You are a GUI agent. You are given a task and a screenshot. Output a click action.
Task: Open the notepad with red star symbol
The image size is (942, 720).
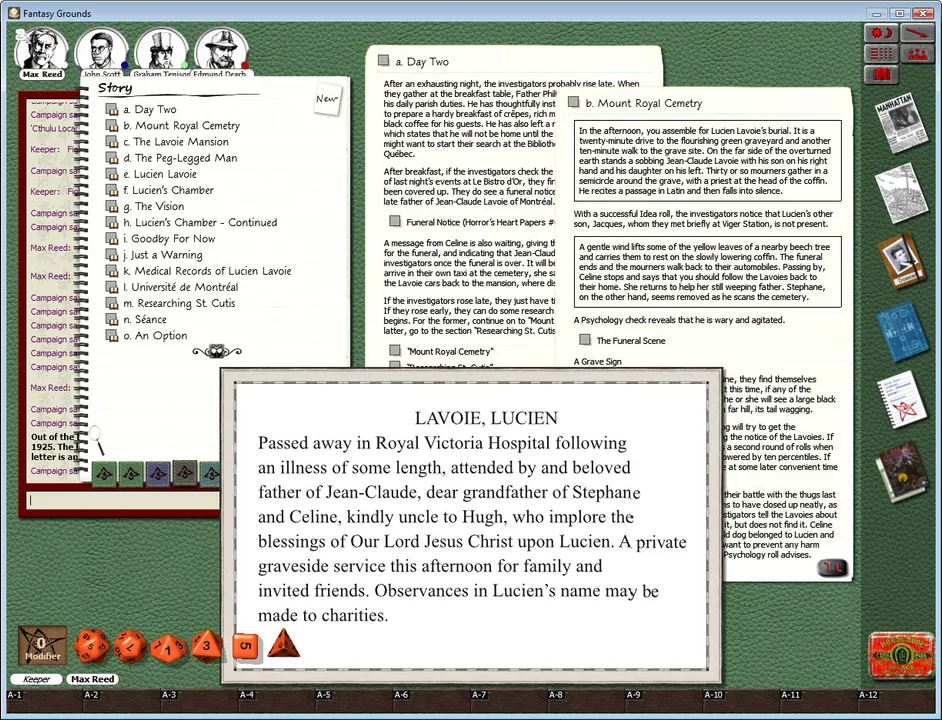pos(901,400)
